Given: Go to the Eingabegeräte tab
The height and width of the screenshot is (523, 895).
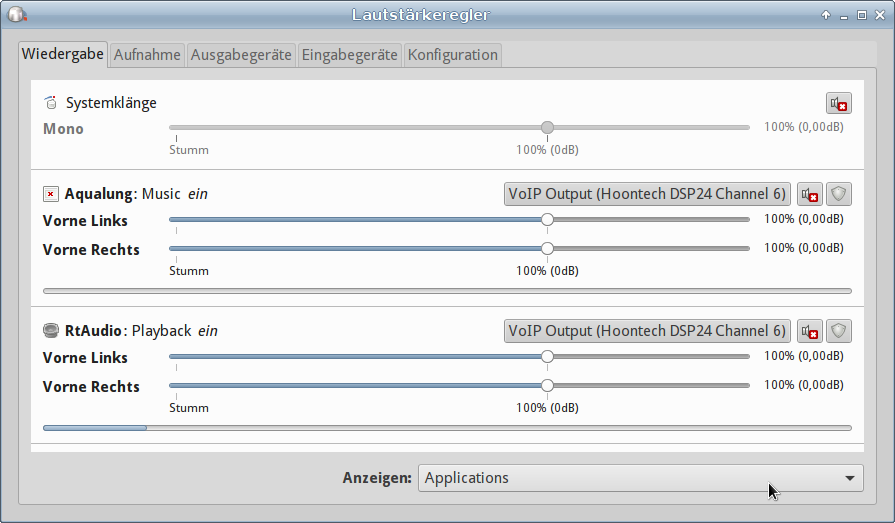Looking at the screenshot, I should click(350, 55).
